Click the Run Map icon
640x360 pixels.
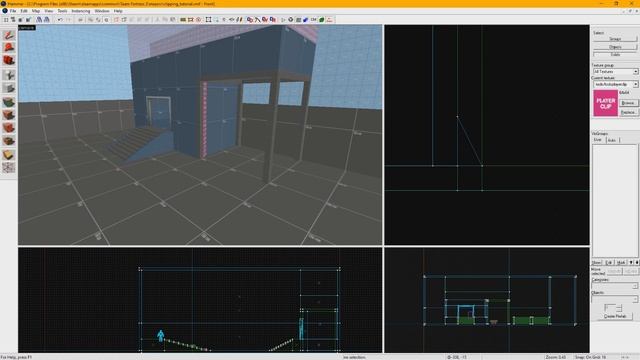point(283,20)
